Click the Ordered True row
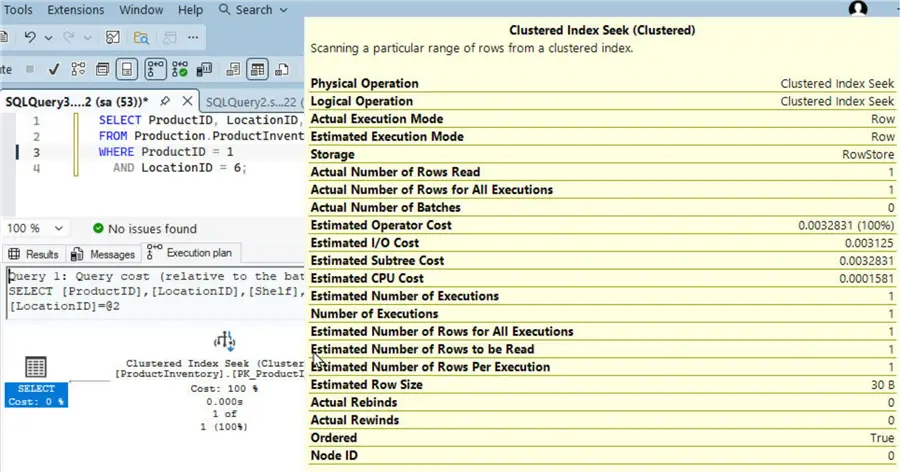This screenshot has width=900, height=472. click(x=603, y=438)
